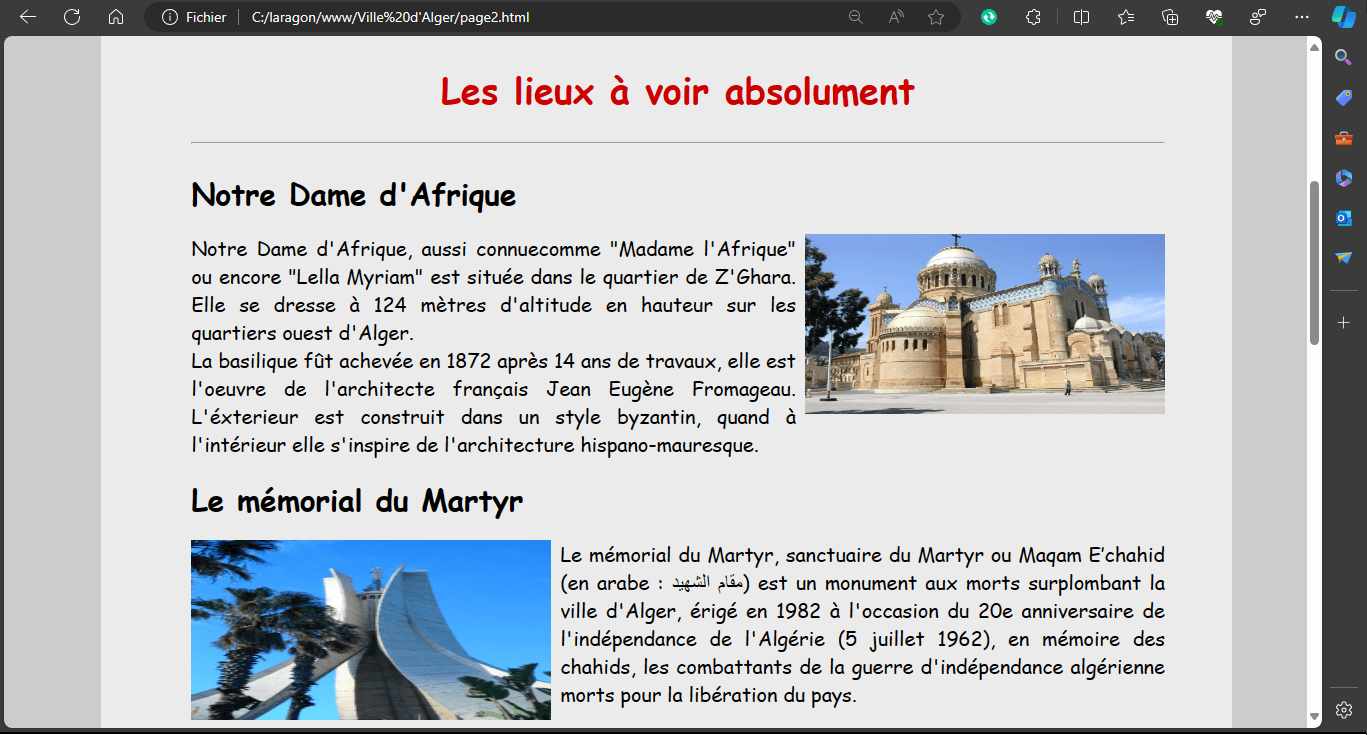
Task: Open the green circular extension icon
Action: tap(989, 17)
